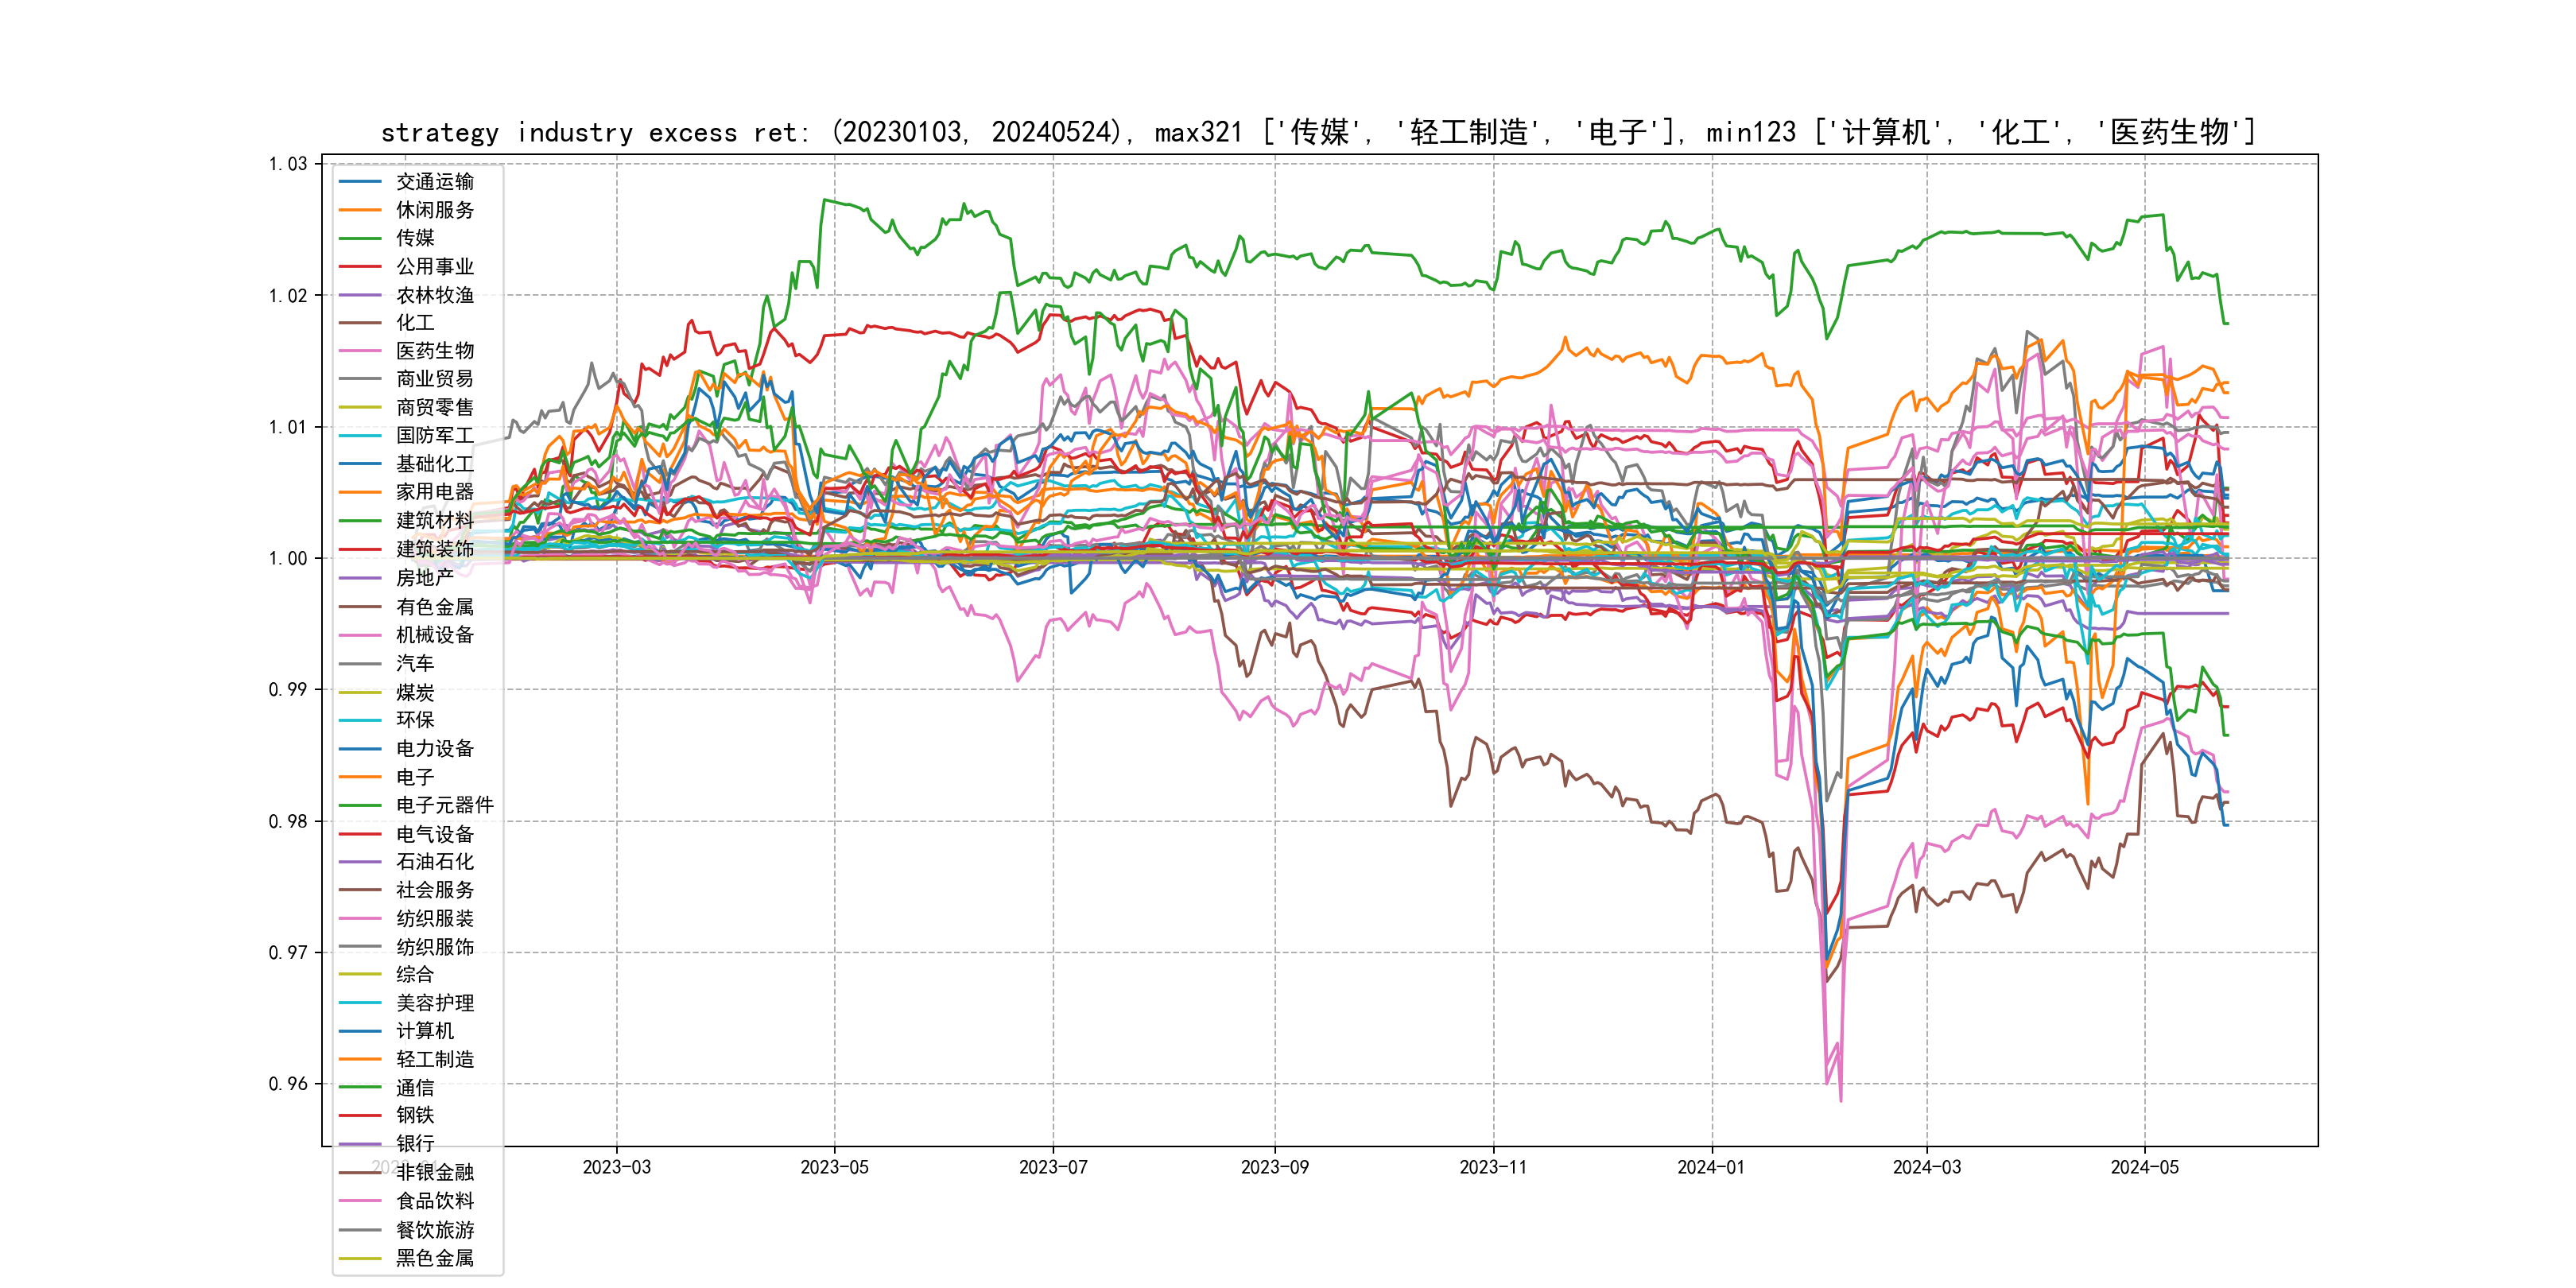Click the 黑色金属 legend label
Screen dimensions: 2576x1288
point(434,1258)
